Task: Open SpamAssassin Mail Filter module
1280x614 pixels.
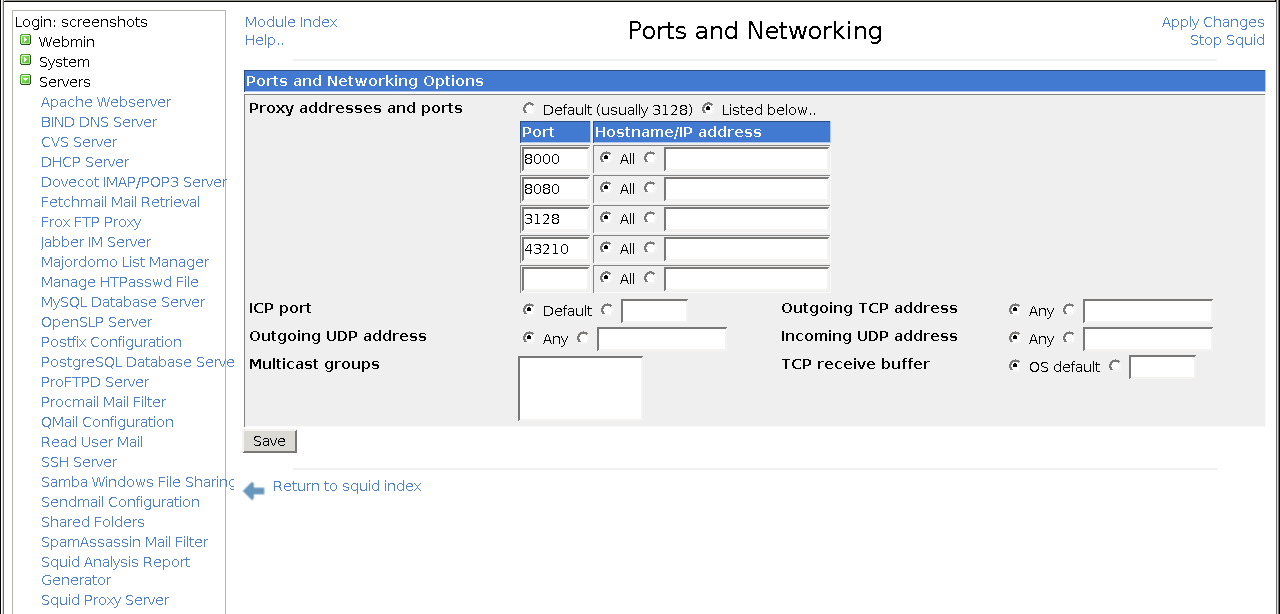Action: (124, 542)
